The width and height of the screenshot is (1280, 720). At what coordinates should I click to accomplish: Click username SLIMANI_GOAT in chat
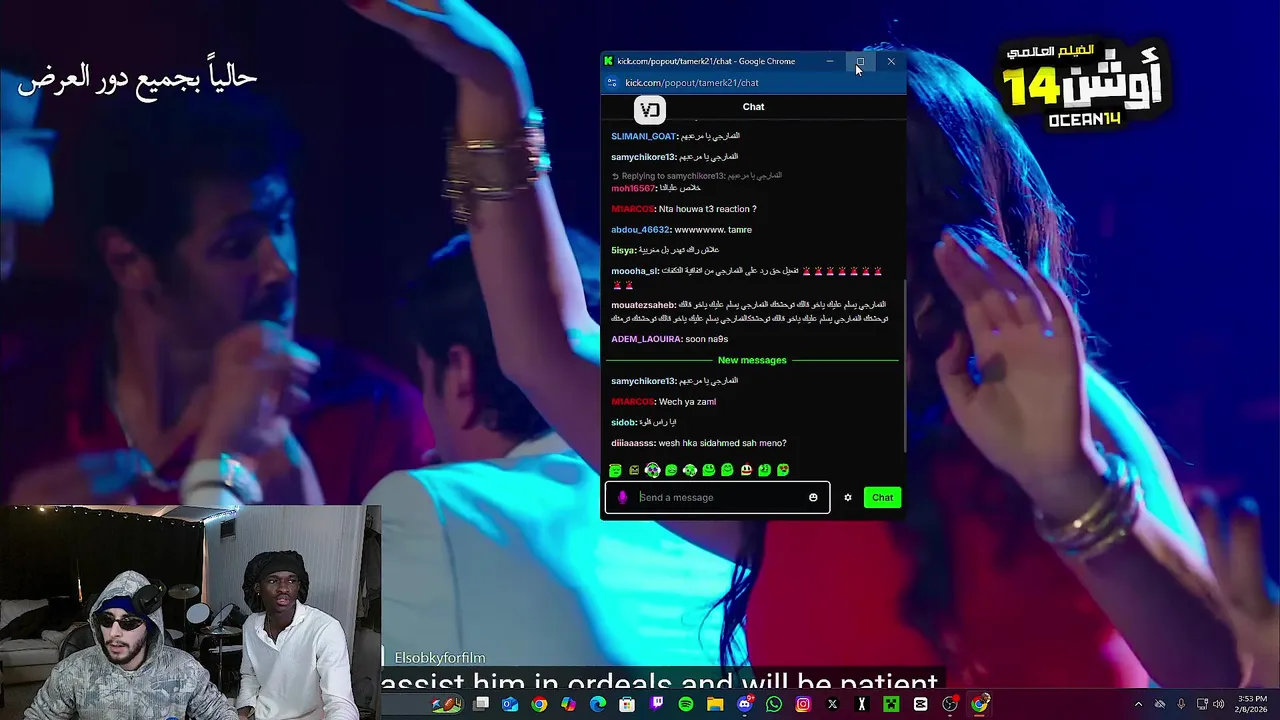(x=643, y=136)
